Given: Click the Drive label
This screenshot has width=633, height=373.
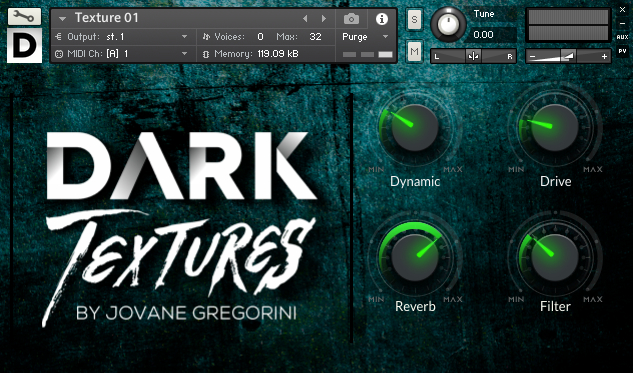Looking at the screenshot, I should 555,181.
